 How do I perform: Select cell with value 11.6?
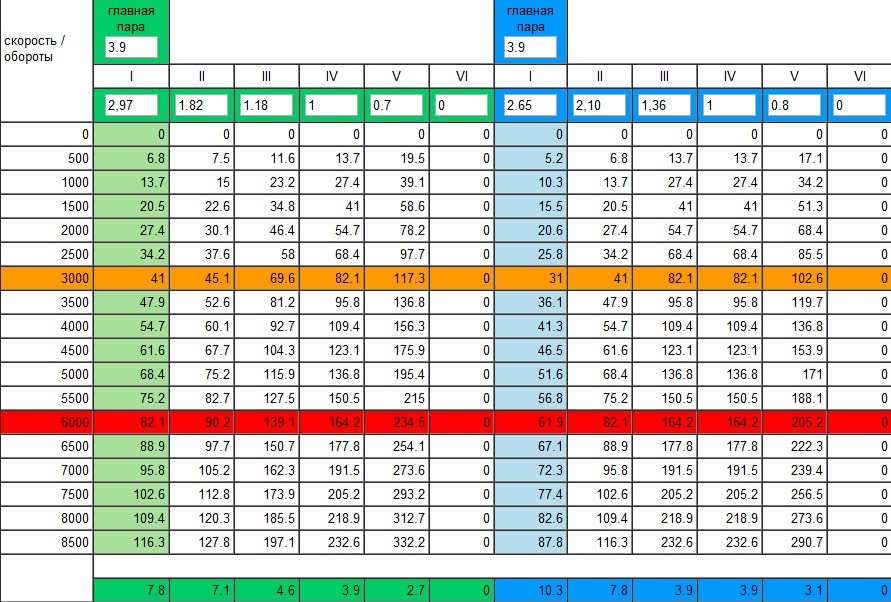click(267, 159)
